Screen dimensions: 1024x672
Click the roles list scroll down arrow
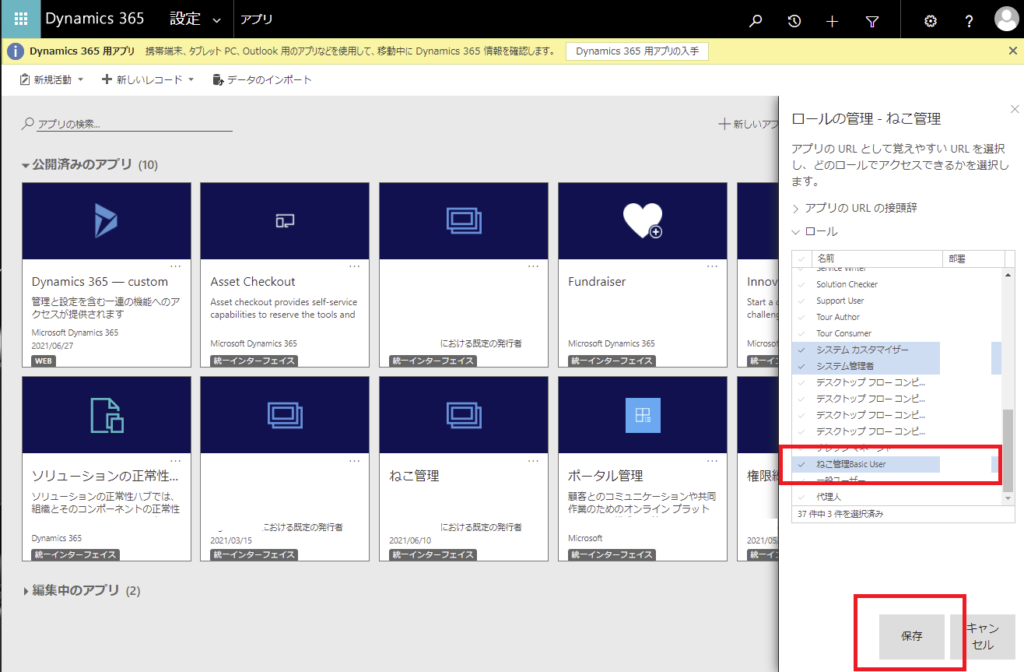coord(1008,498)
